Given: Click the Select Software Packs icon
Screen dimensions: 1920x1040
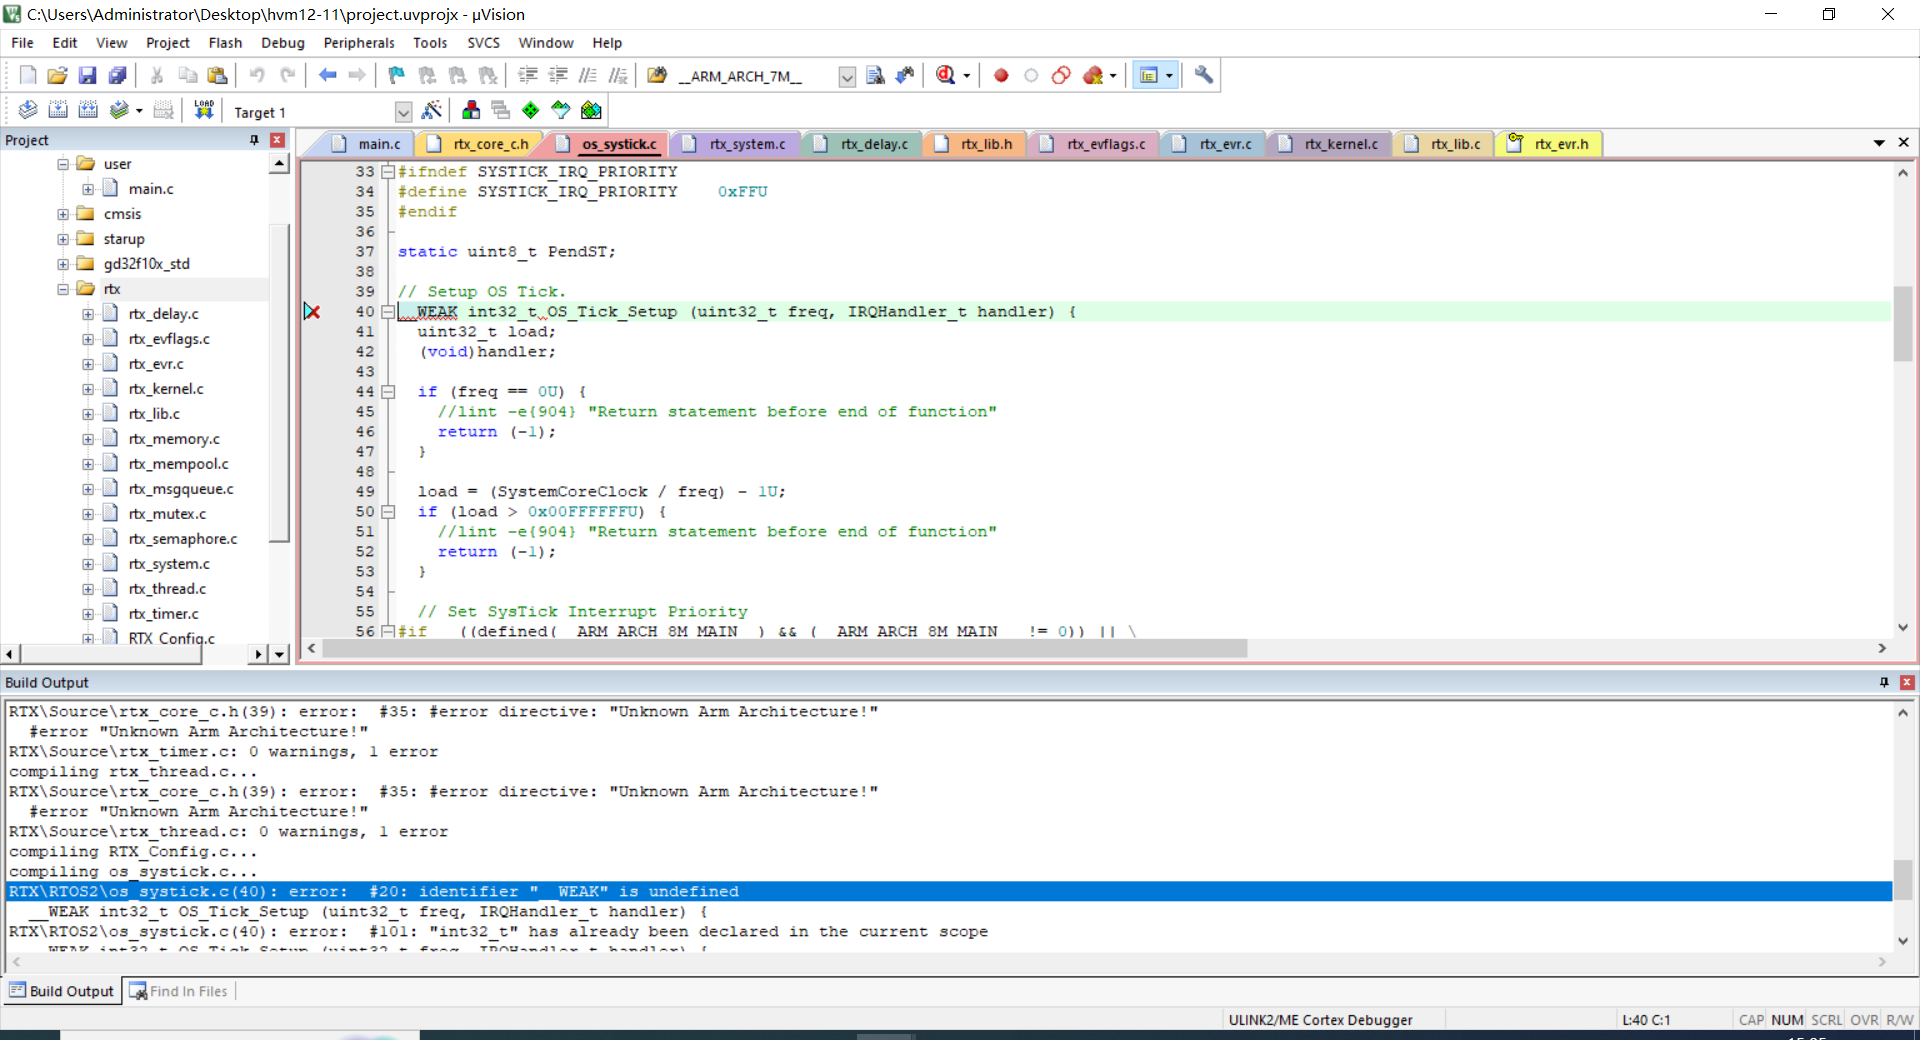Looking at the screenshot, I should click(561, 110).
